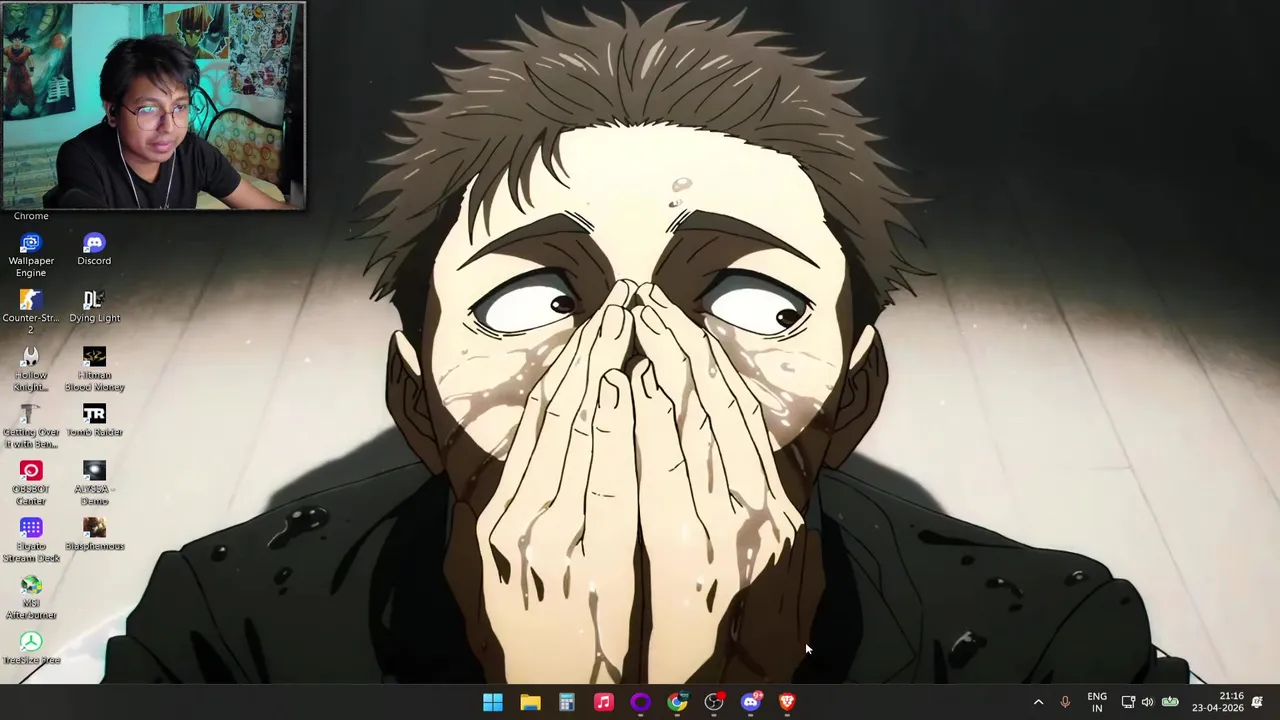The image size is (1280, 720).
Task: Select the Counter-Strike 2 desktop icon
Action: tap(31, 312)
